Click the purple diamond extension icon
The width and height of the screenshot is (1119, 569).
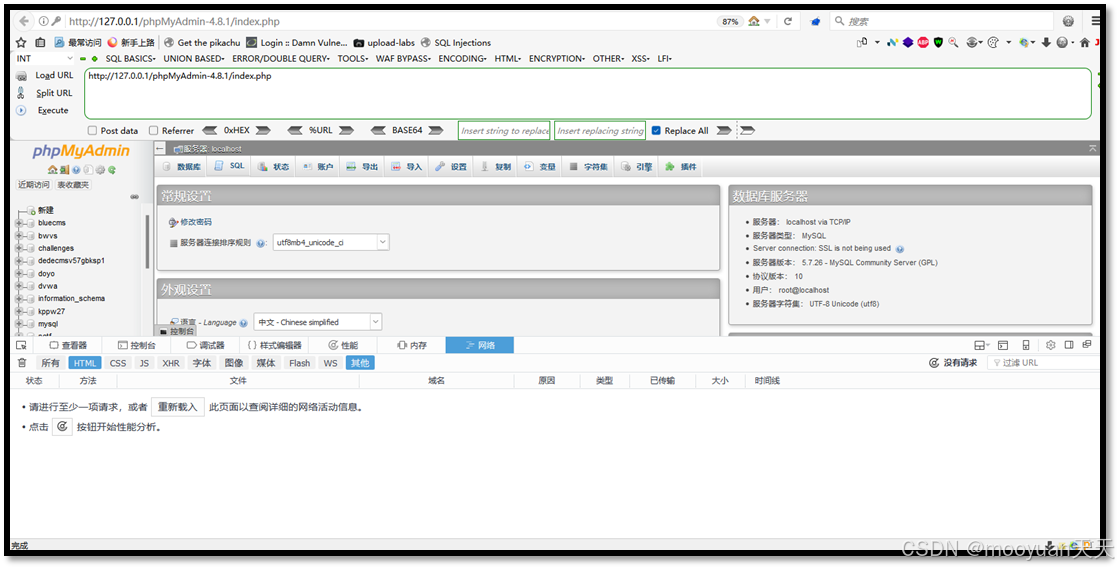908,42
